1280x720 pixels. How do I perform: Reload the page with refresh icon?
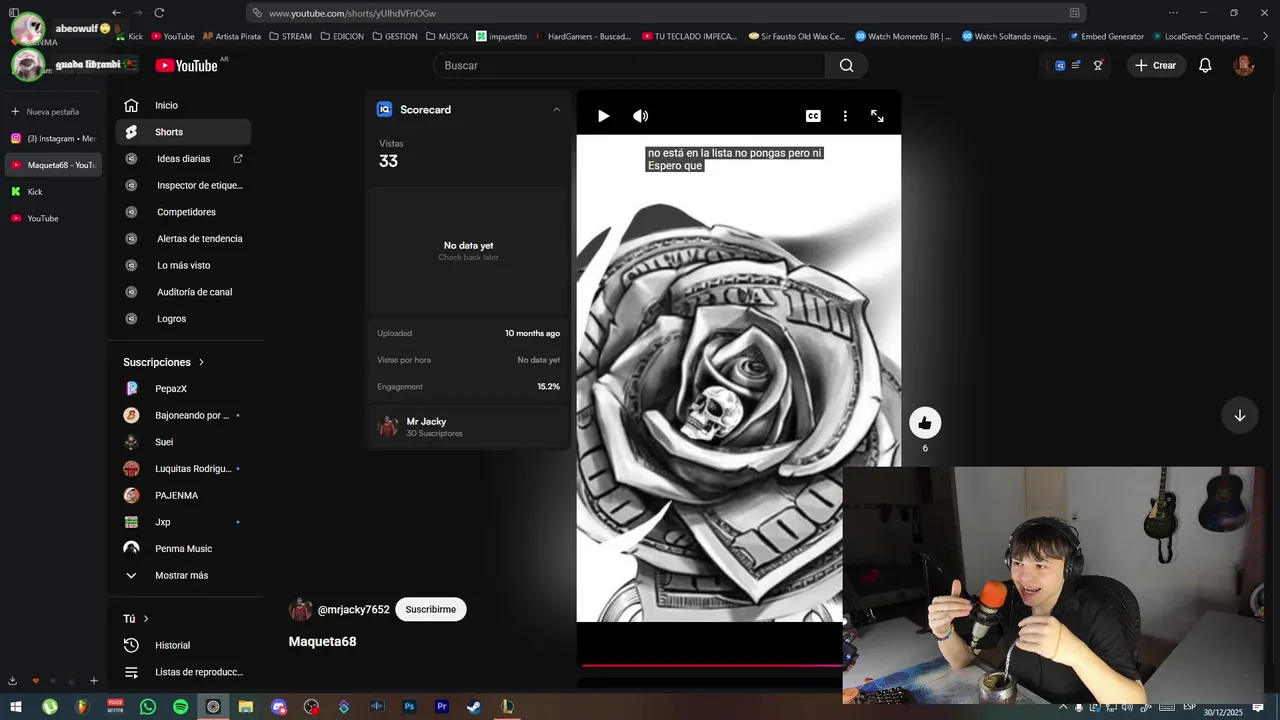[159, 13]
